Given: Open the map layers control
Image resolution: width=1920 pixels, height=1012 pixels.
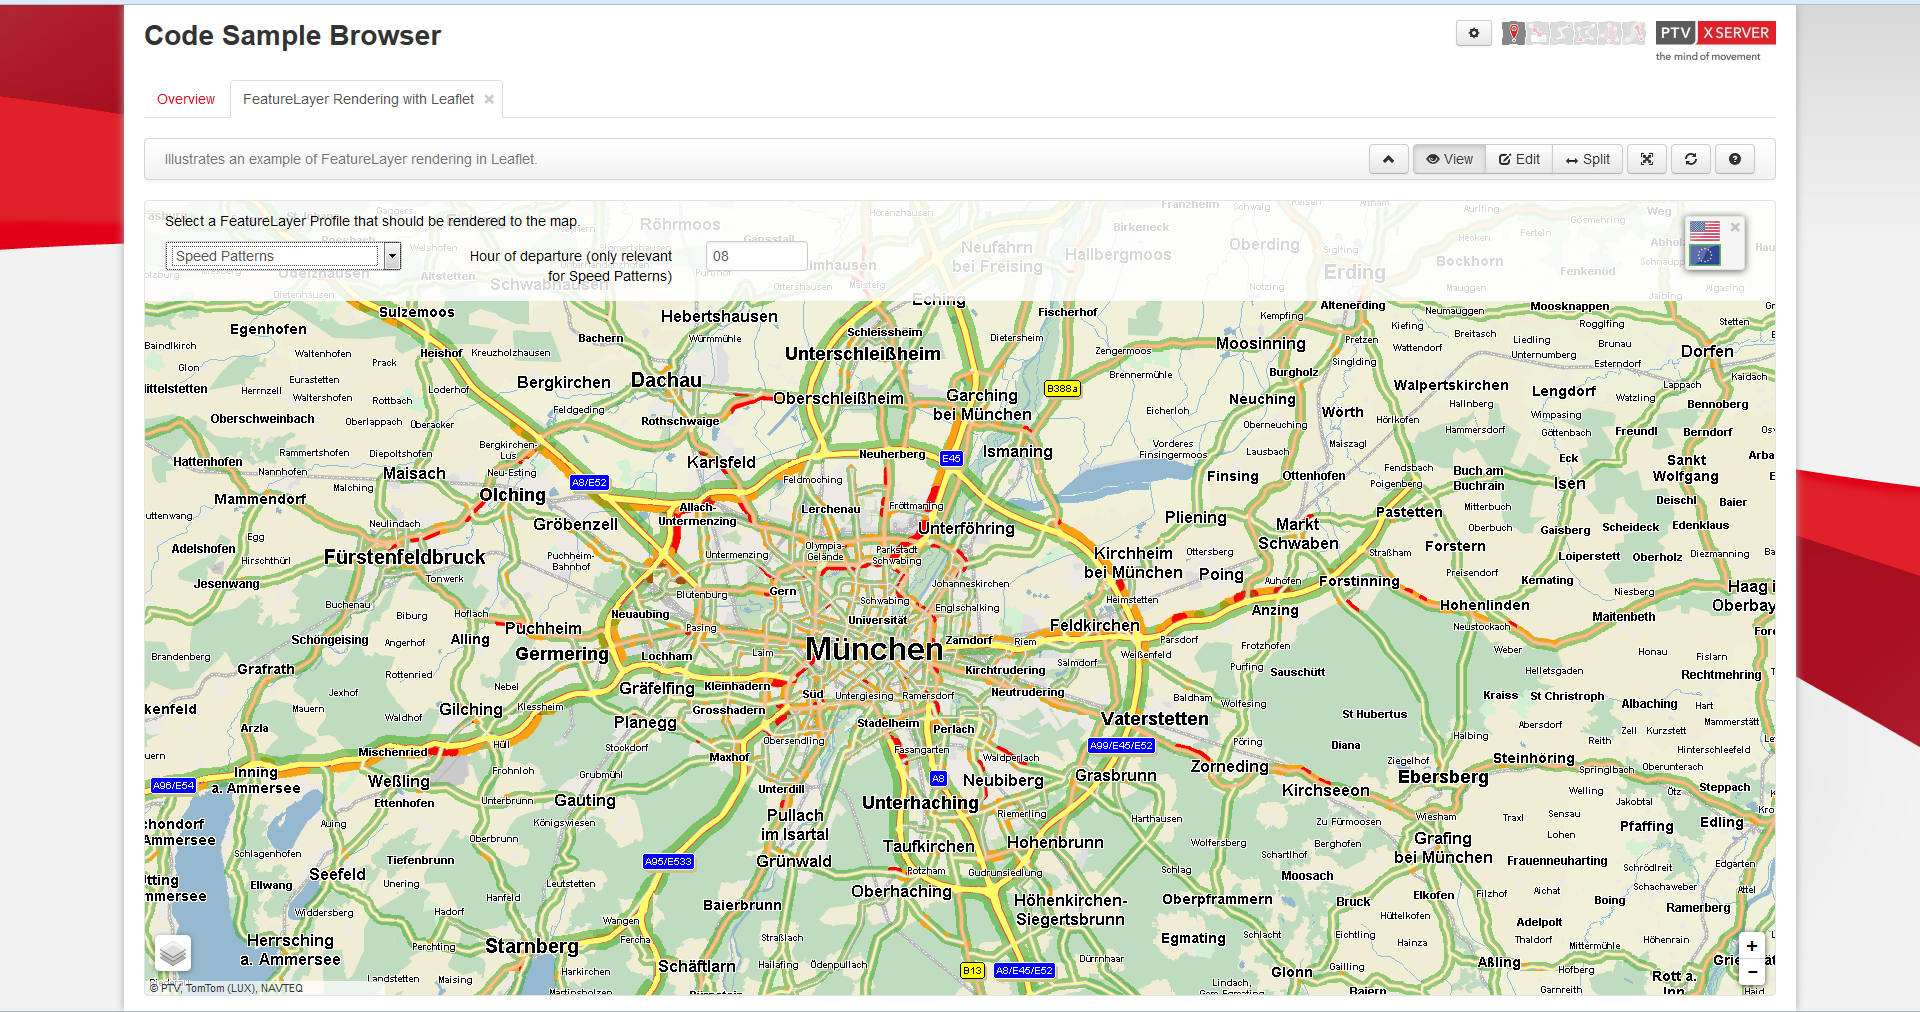Looking at the screenshot, I should [172, 953].
